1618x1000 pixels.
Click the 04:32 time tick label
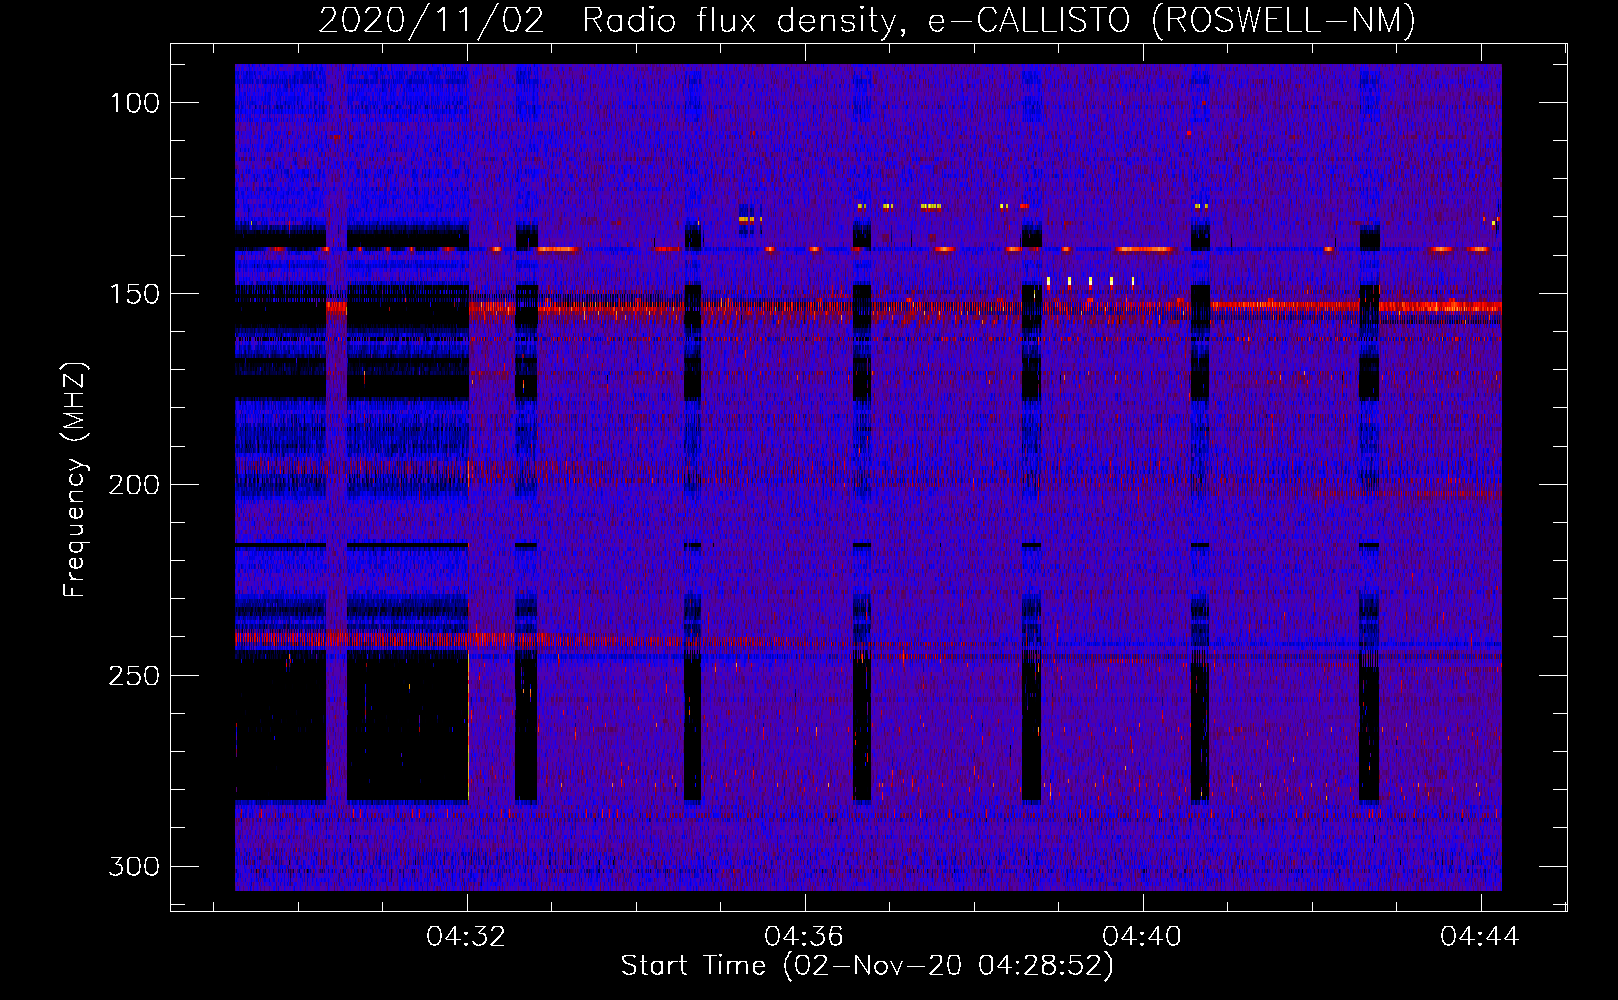(466, 937)
